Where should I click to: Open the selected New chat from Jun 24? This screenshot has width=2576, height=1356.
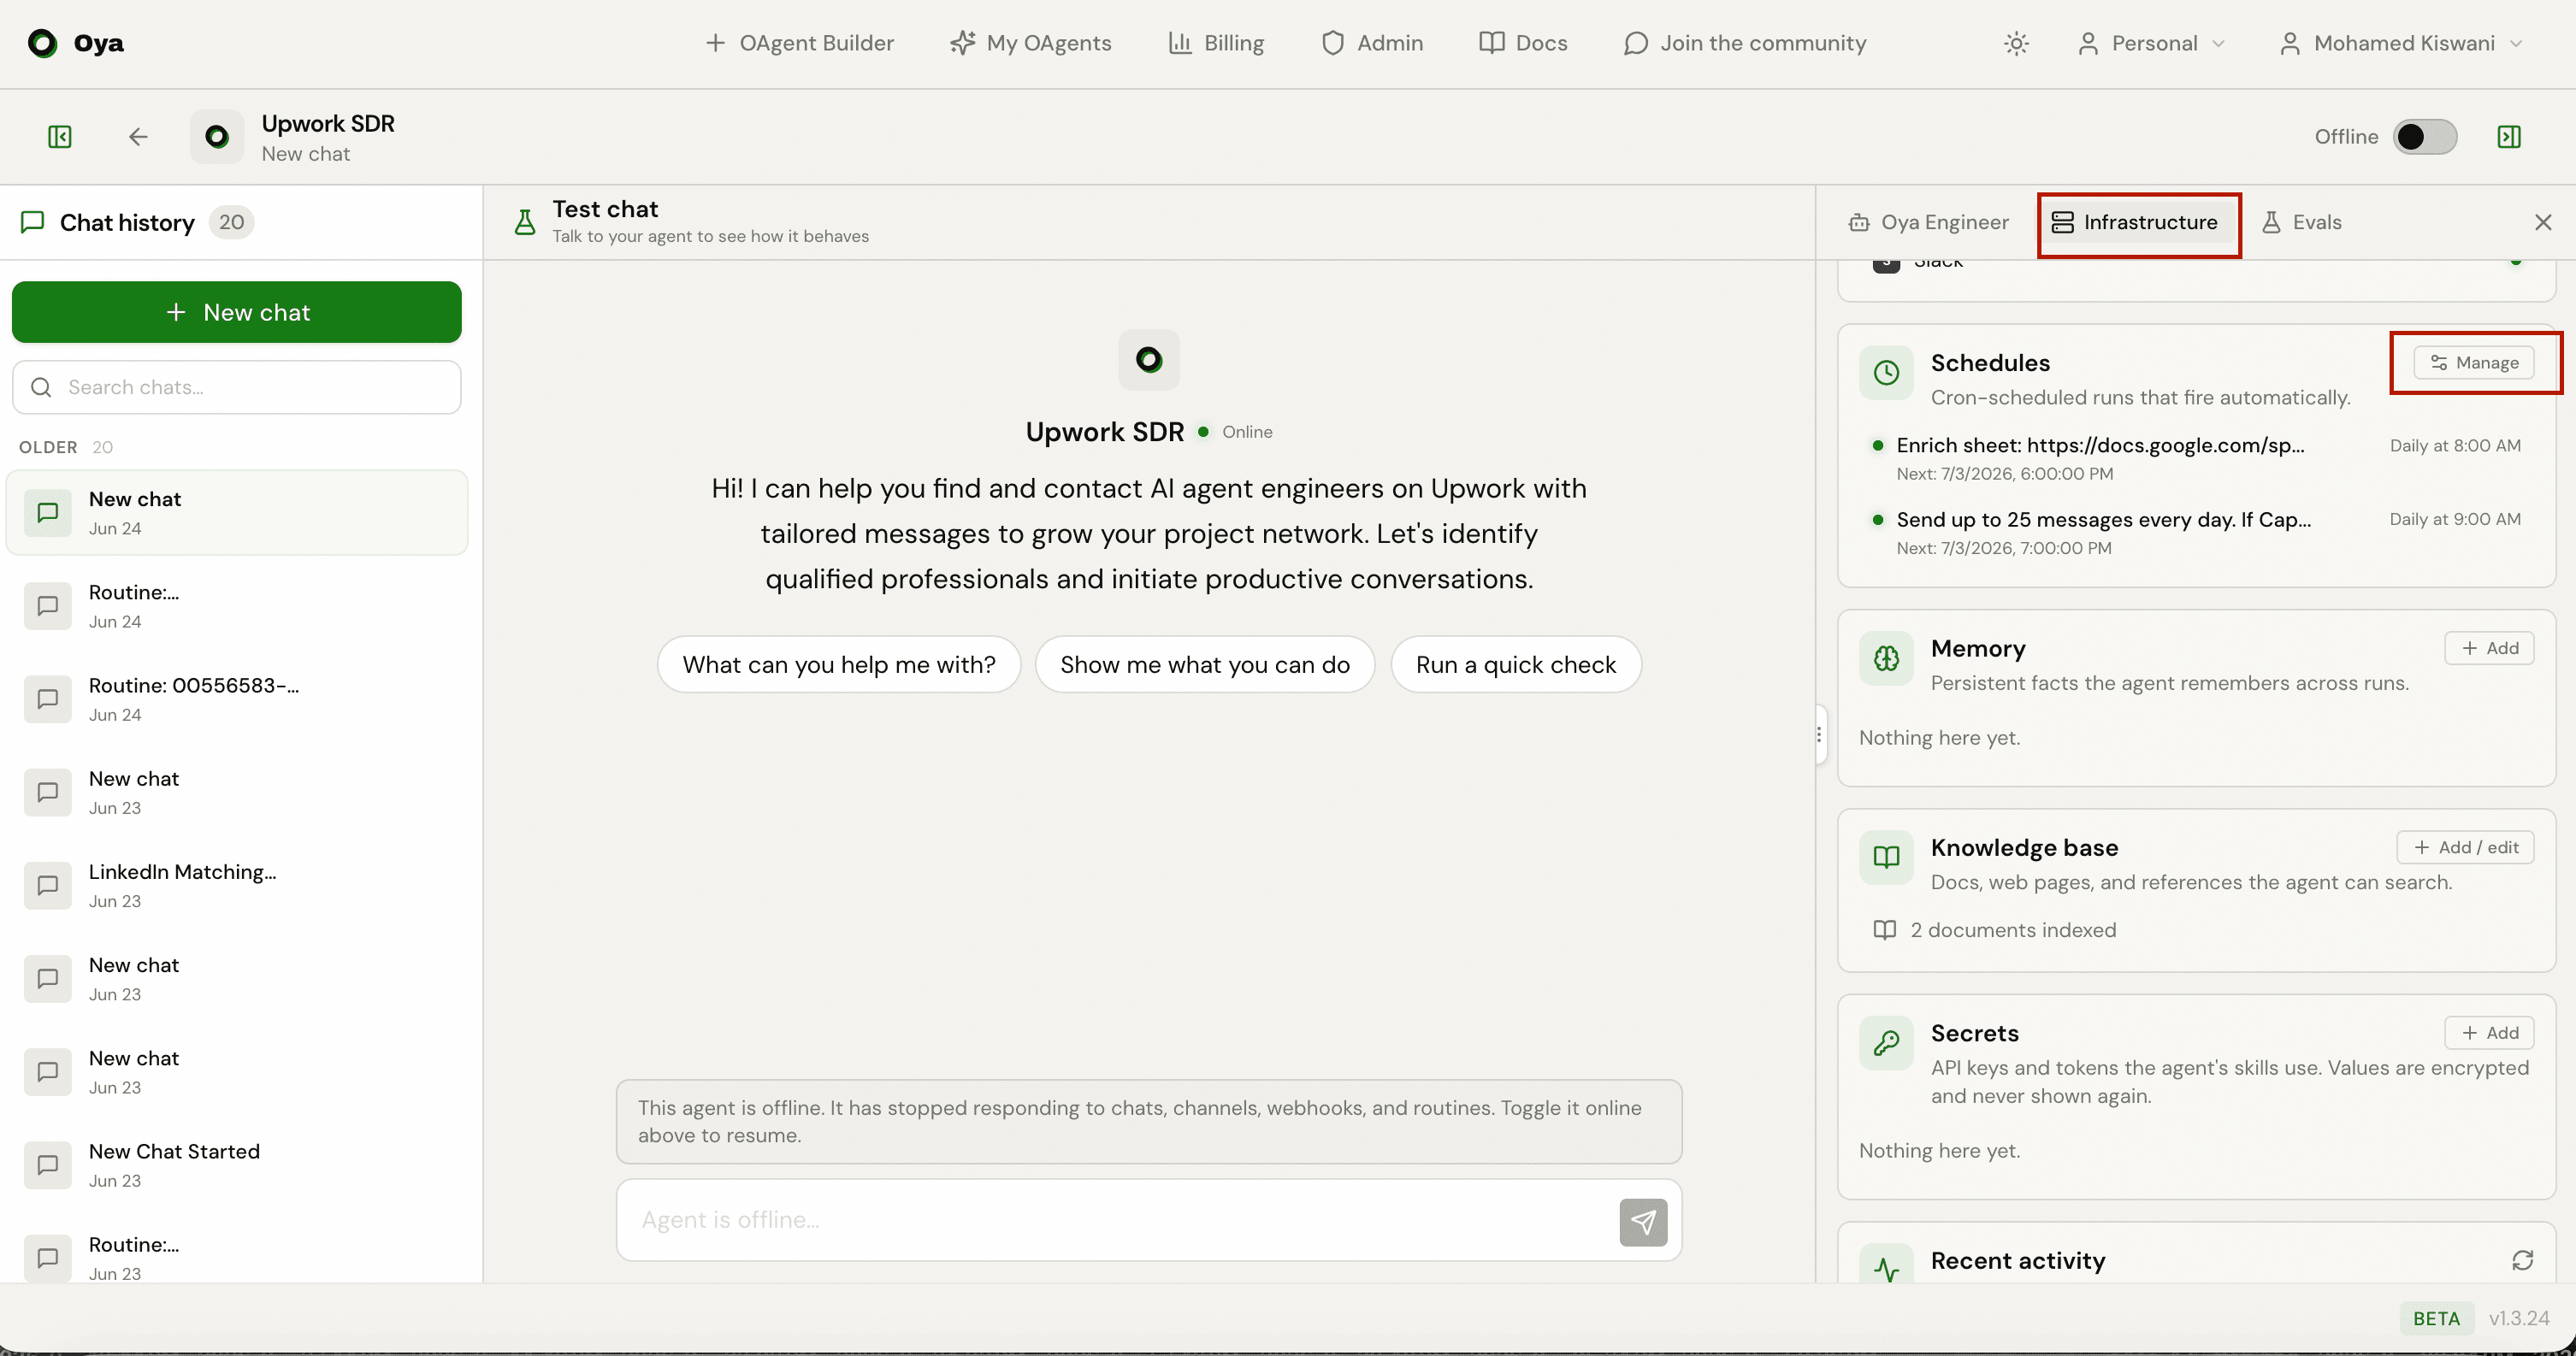(x=237, y=512)
